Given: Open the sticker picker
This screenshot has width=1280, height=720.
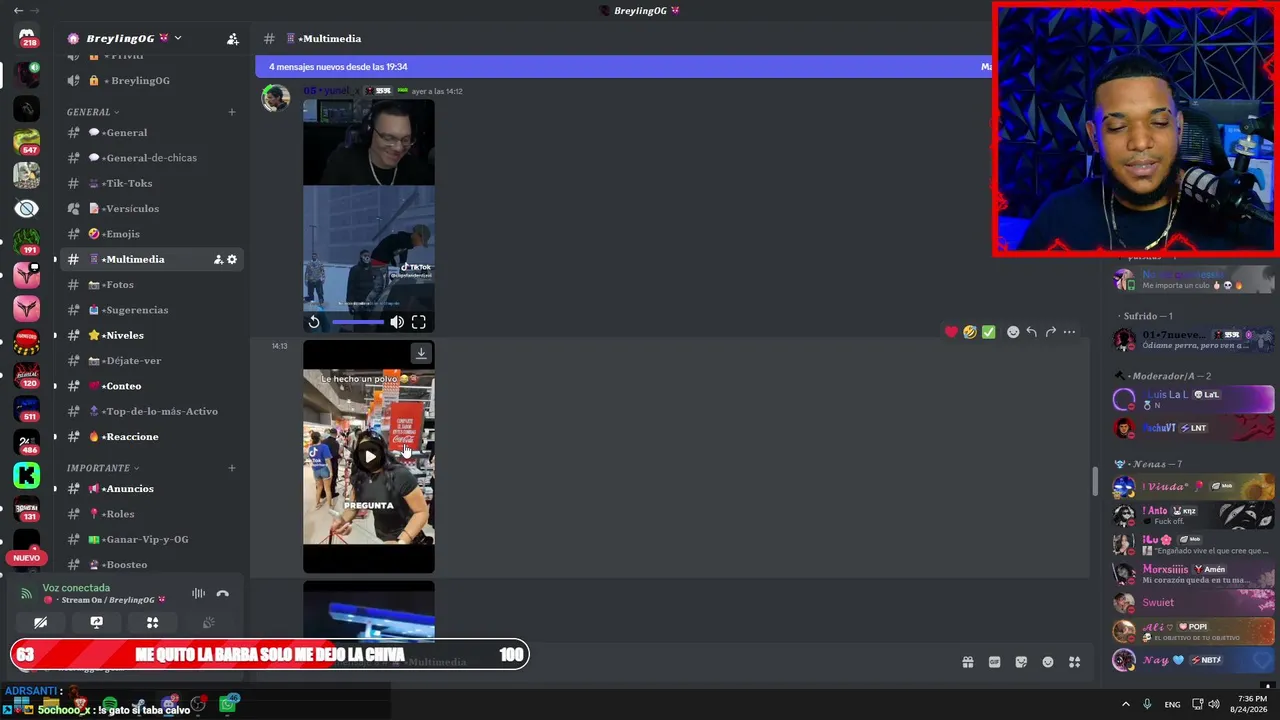Looking at the screenshot, I should [x=1021, y=662].
